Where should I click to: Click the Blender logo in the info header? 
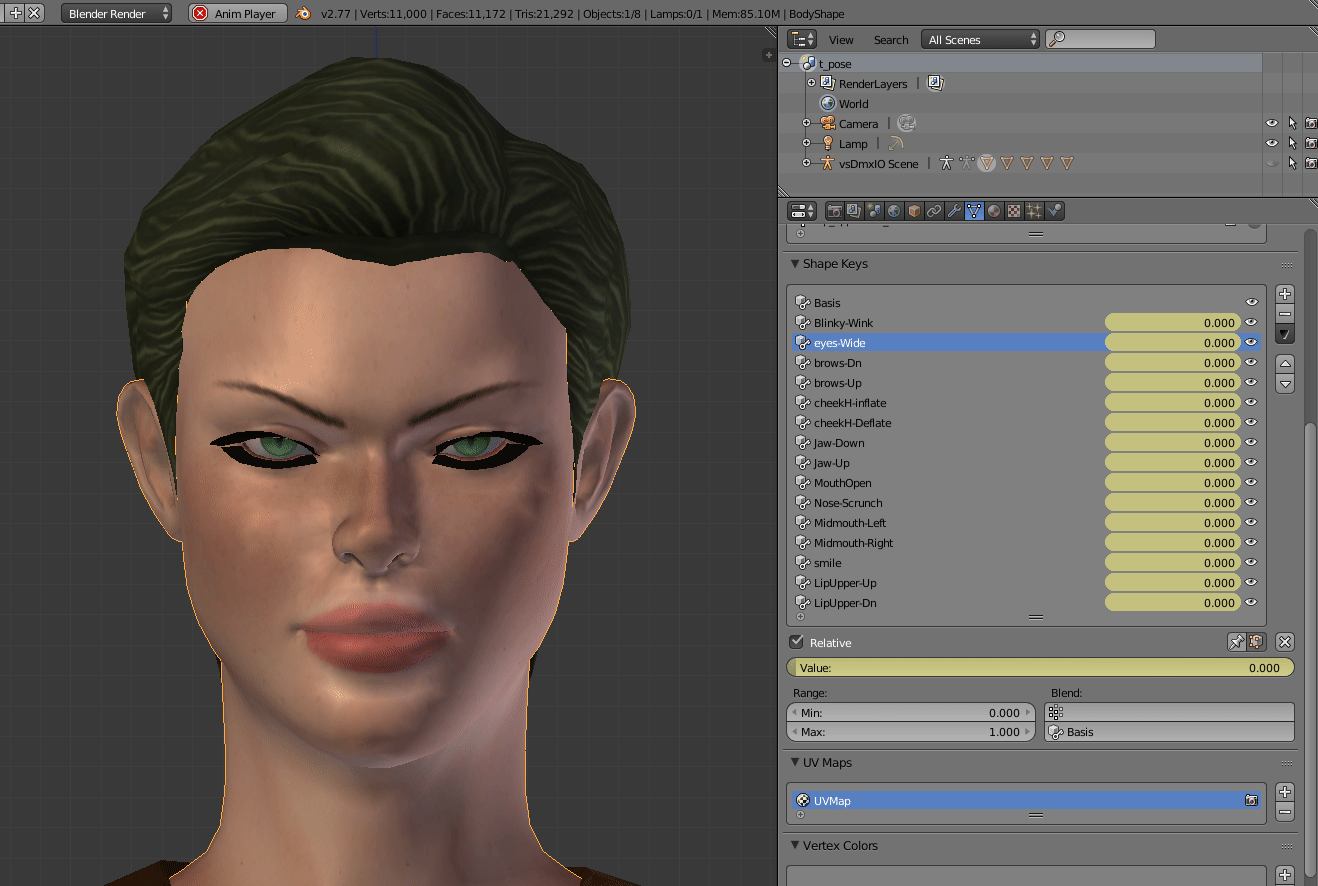point(304,14)
